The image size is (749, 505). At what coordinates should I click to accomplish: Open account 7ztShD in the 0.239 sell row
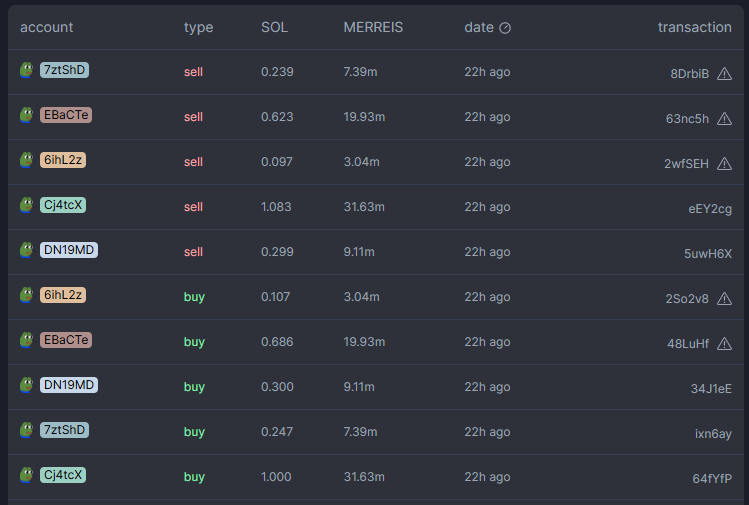(64, 70)
